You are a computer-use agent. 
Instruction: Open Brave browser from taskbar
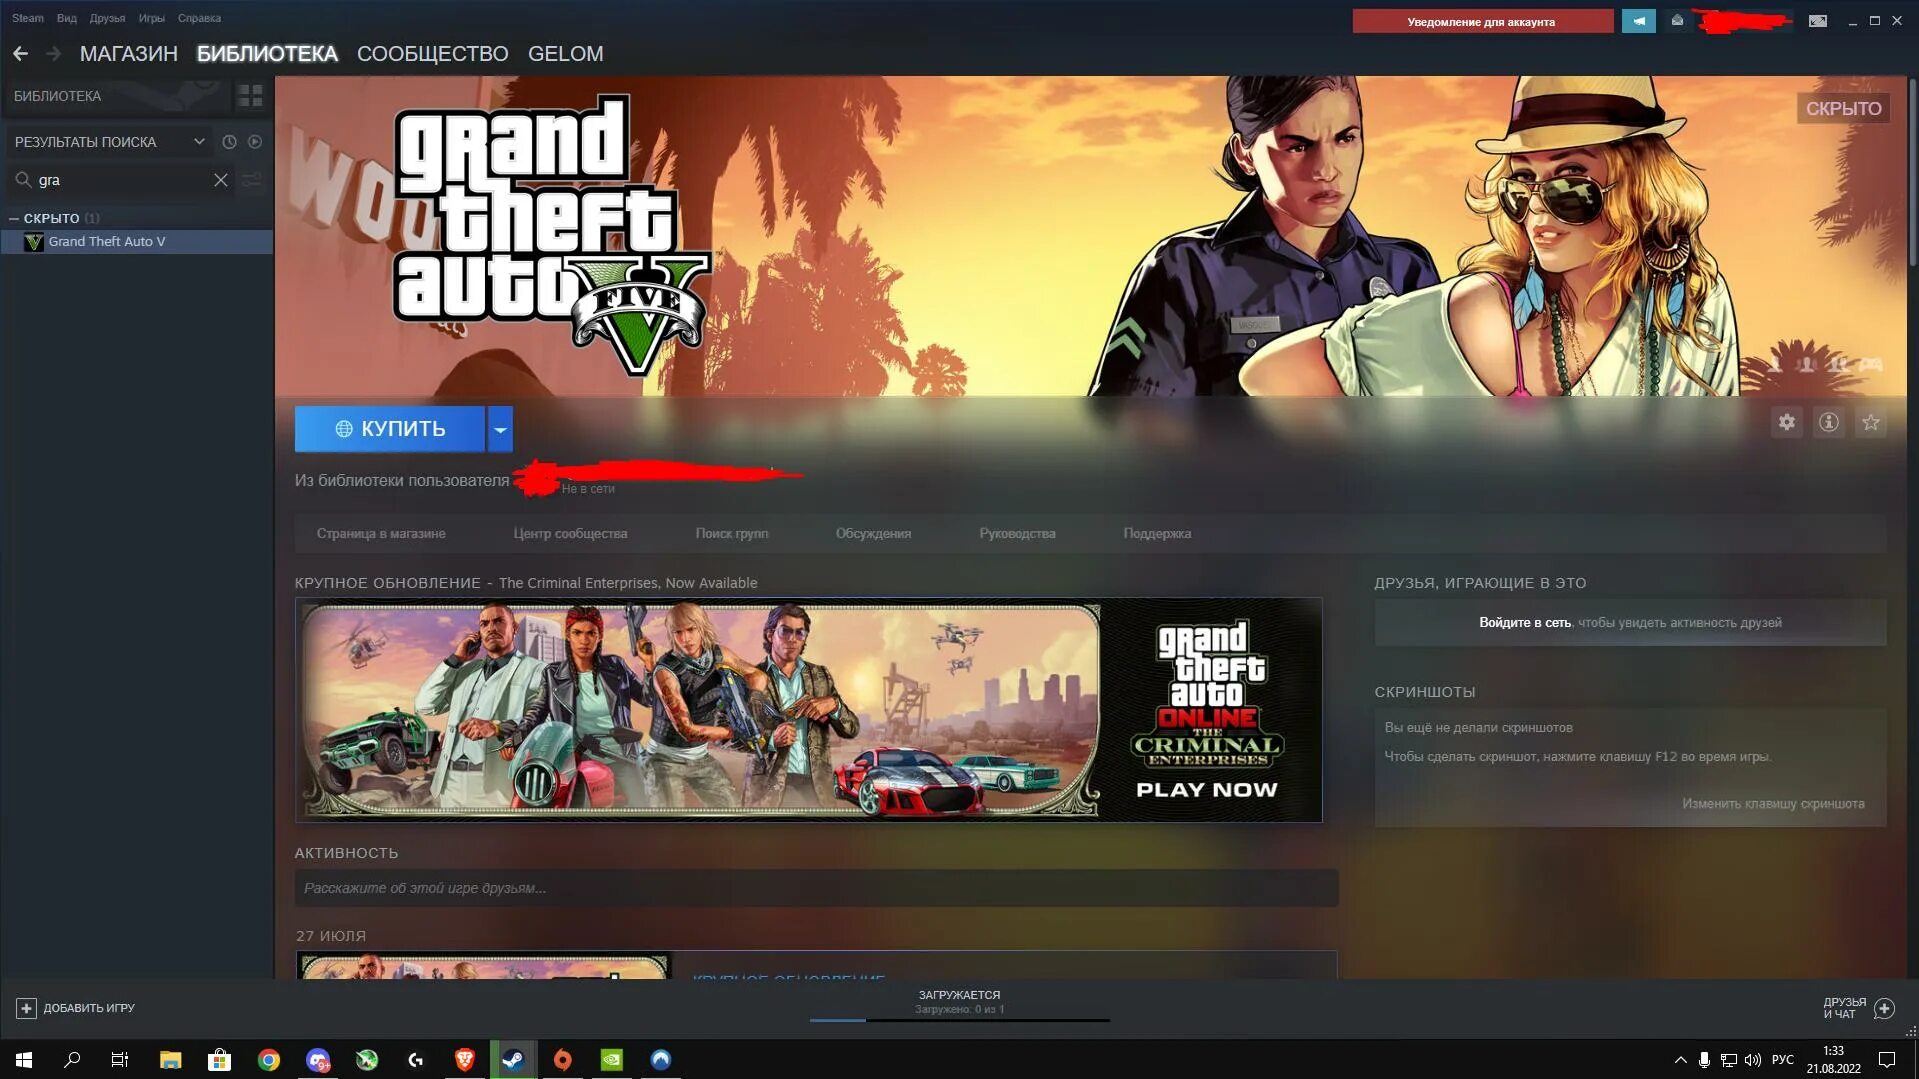pos(465,1060)
